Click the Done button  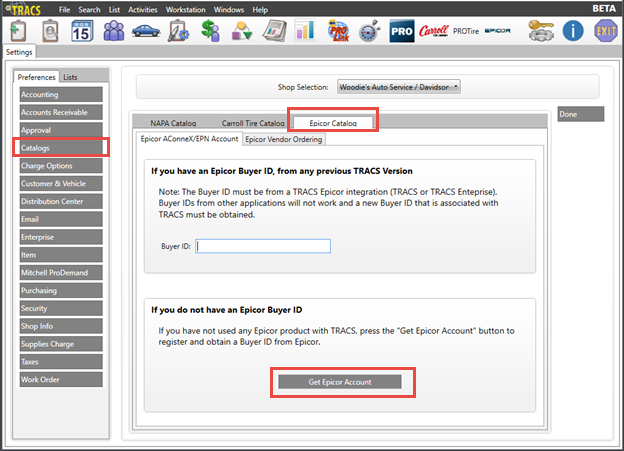[x=581, y=114]
